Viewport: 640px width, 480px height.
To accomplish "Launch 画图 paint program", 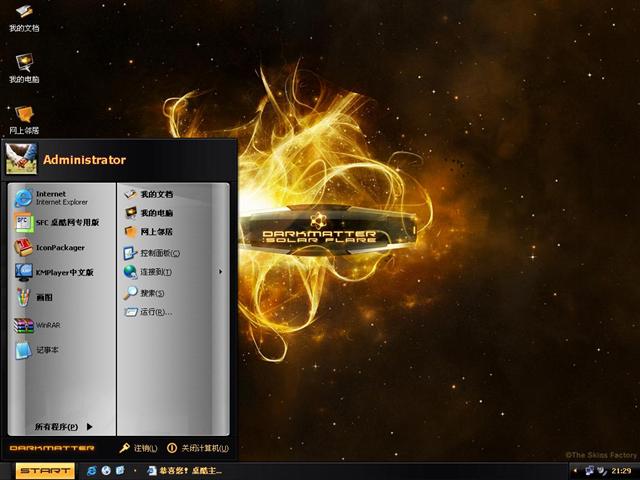I will tap(62, 297).
